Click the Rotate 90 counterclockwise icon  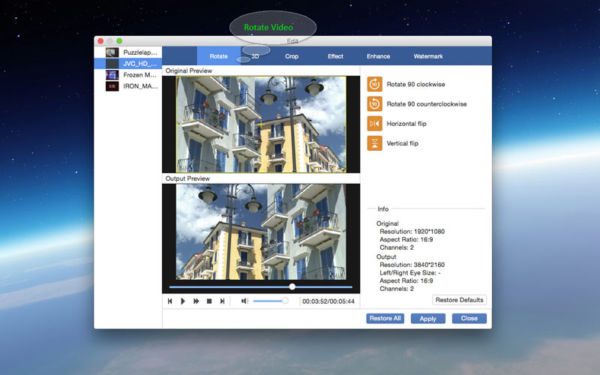tap(375, 104)
